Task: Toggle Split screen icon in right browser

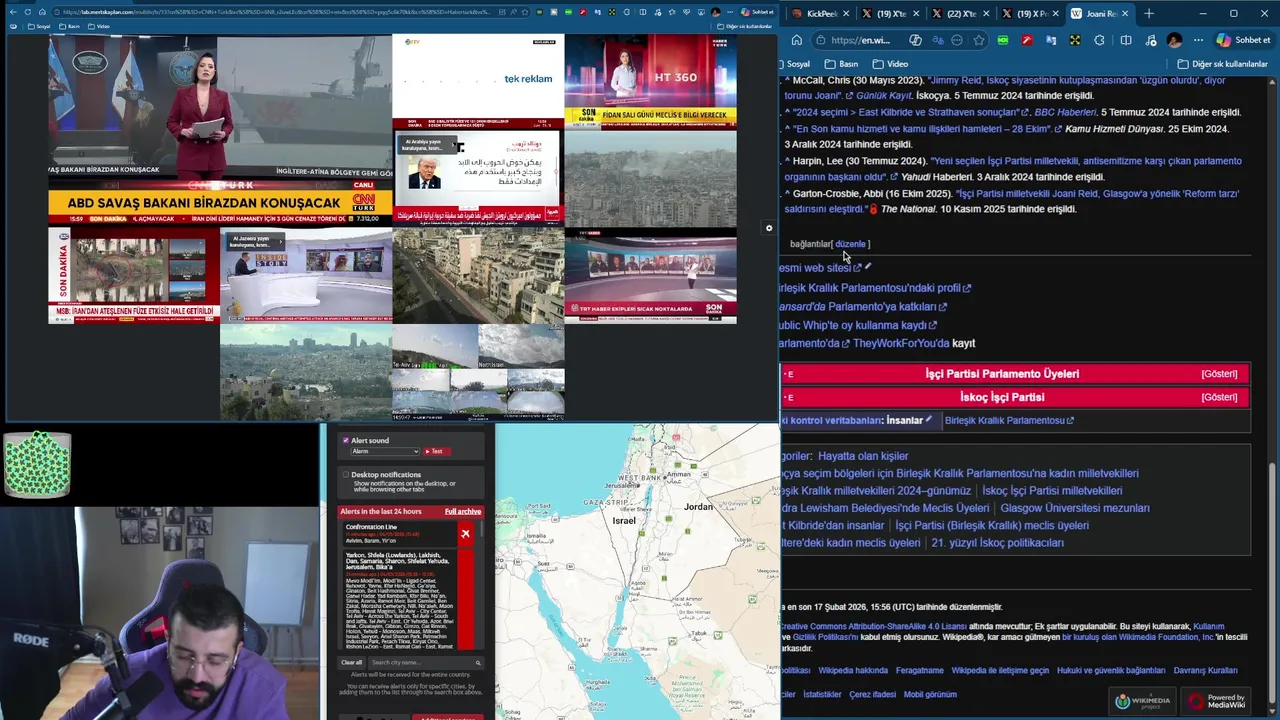Action: click(x=1126, y=40)
